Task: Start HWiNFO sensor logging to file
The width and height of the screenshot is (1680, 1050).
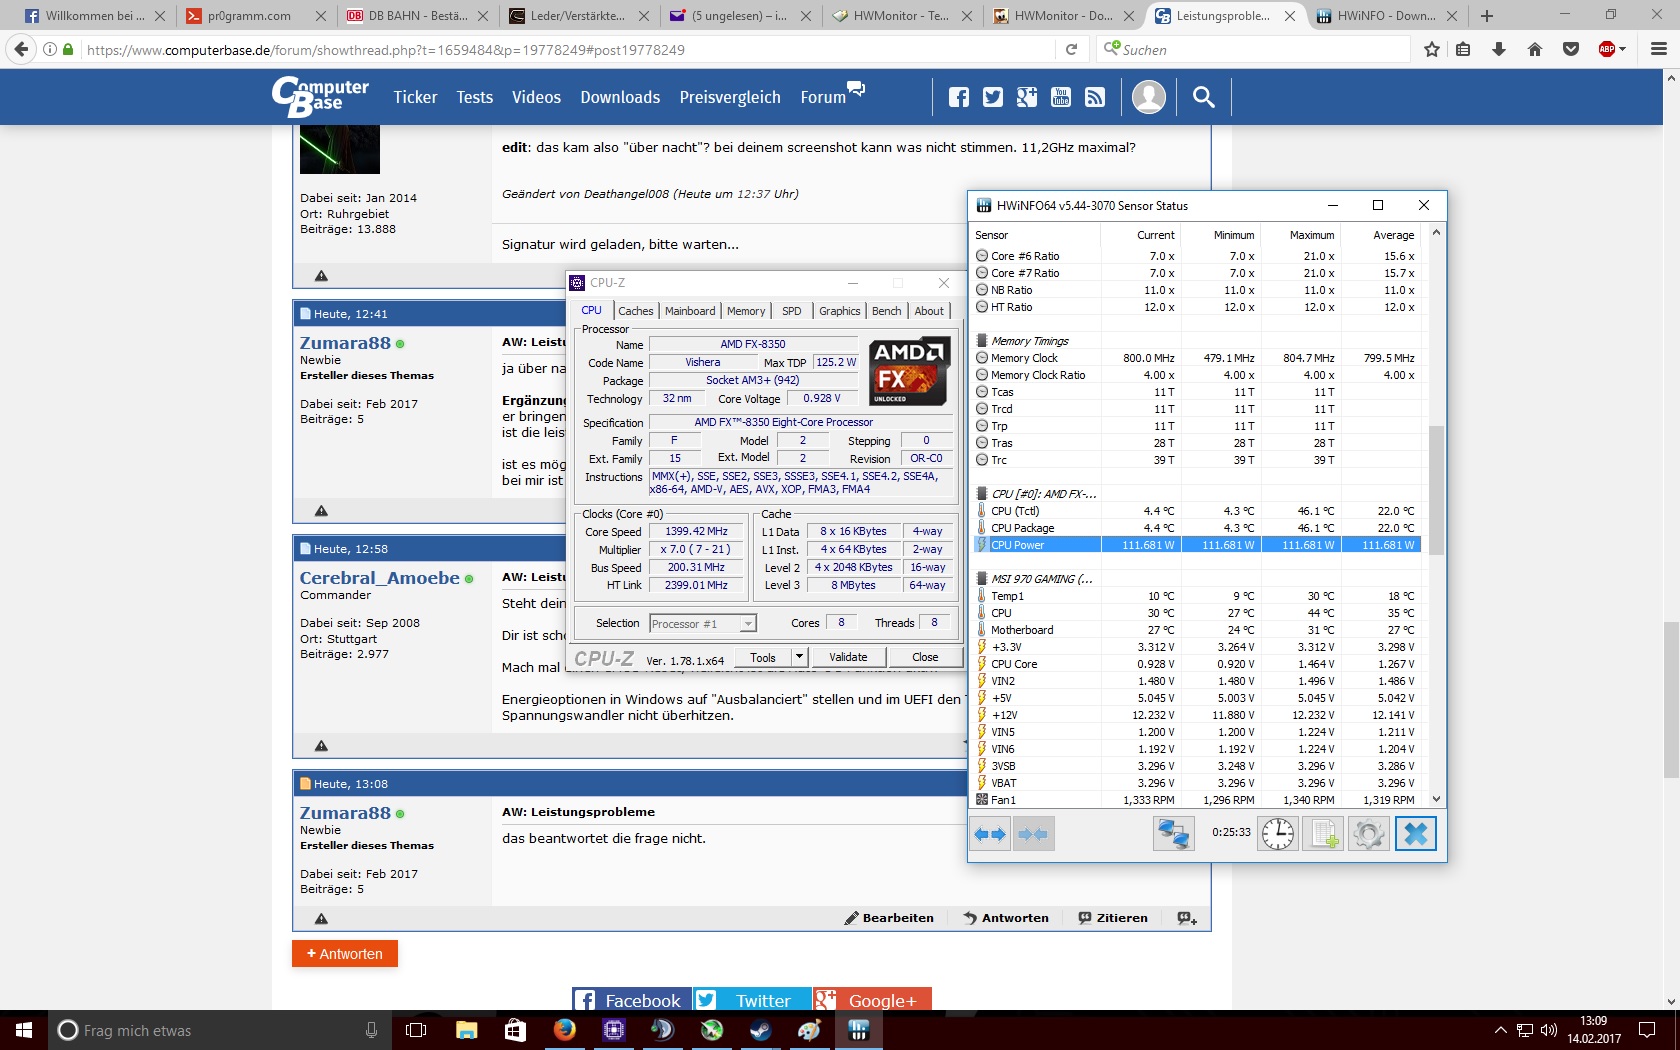Action: [1324, 834]
